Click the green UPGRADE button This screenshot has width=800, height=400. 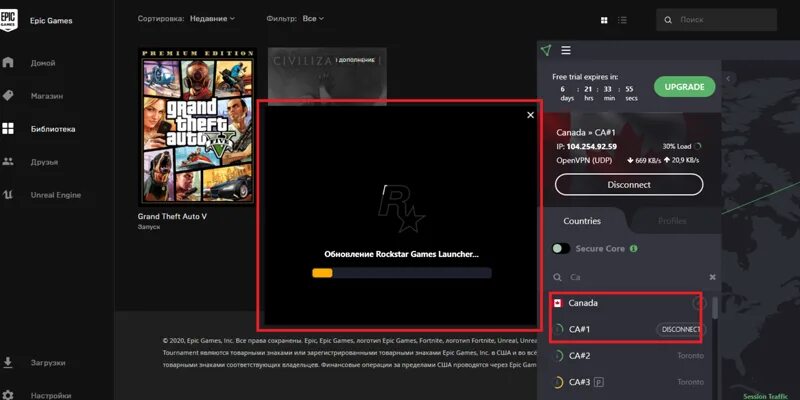[684, 87]
